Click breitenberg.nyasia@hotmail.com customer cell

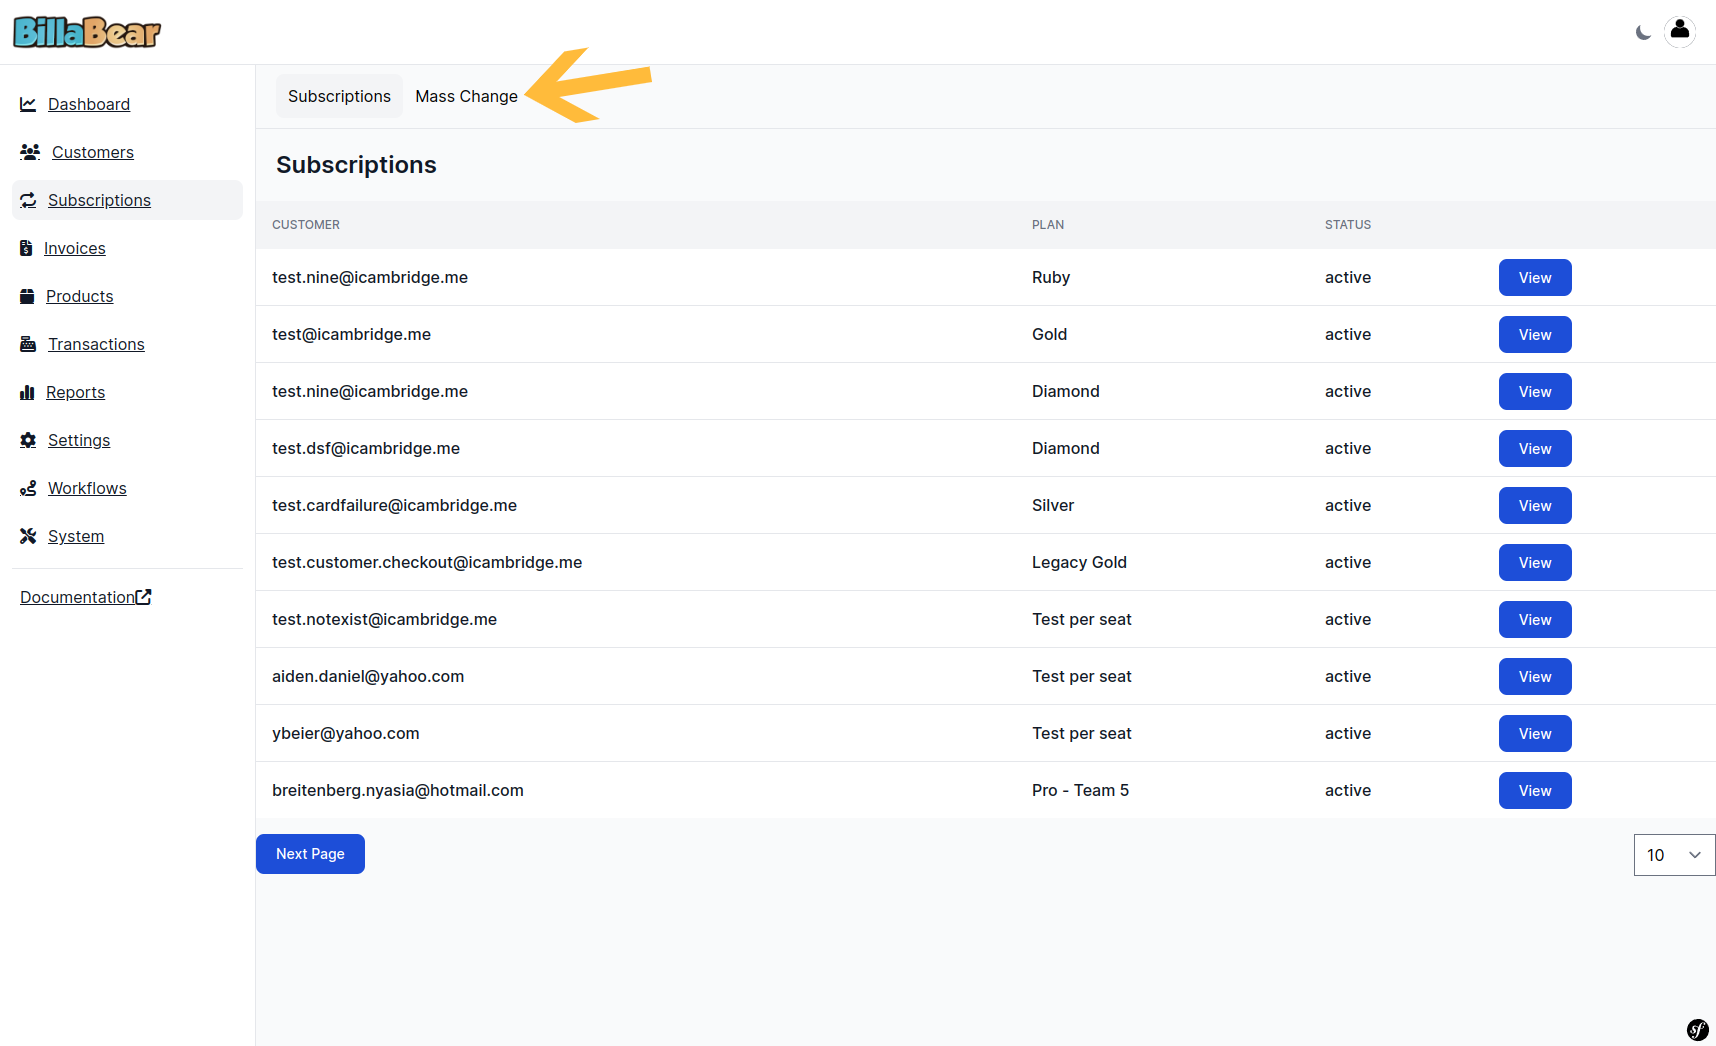pos(398,790)
